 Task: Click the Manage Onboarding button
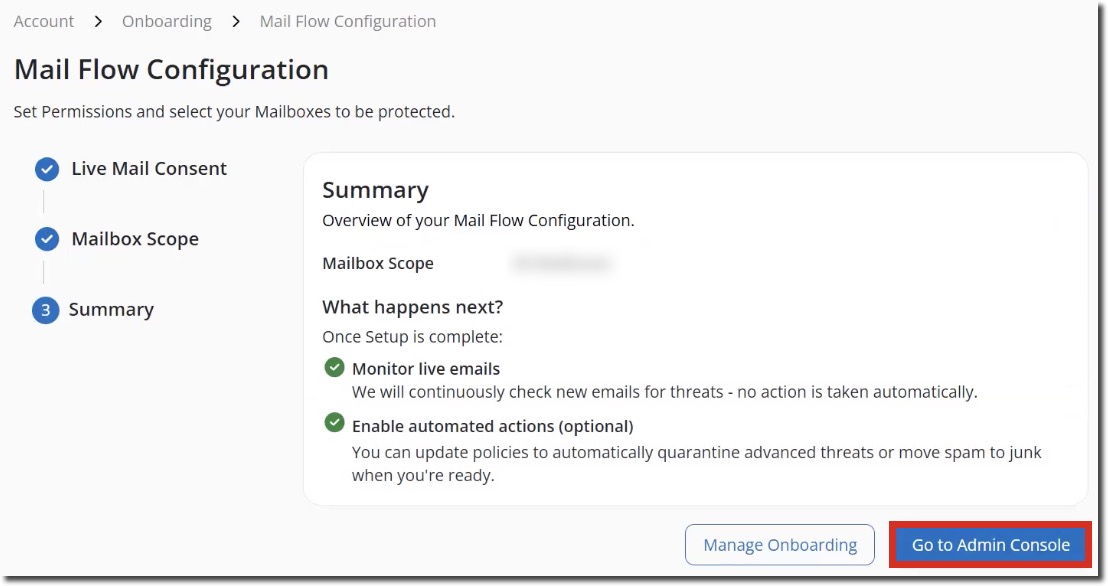pyautogui.click(x=779, y=545)
